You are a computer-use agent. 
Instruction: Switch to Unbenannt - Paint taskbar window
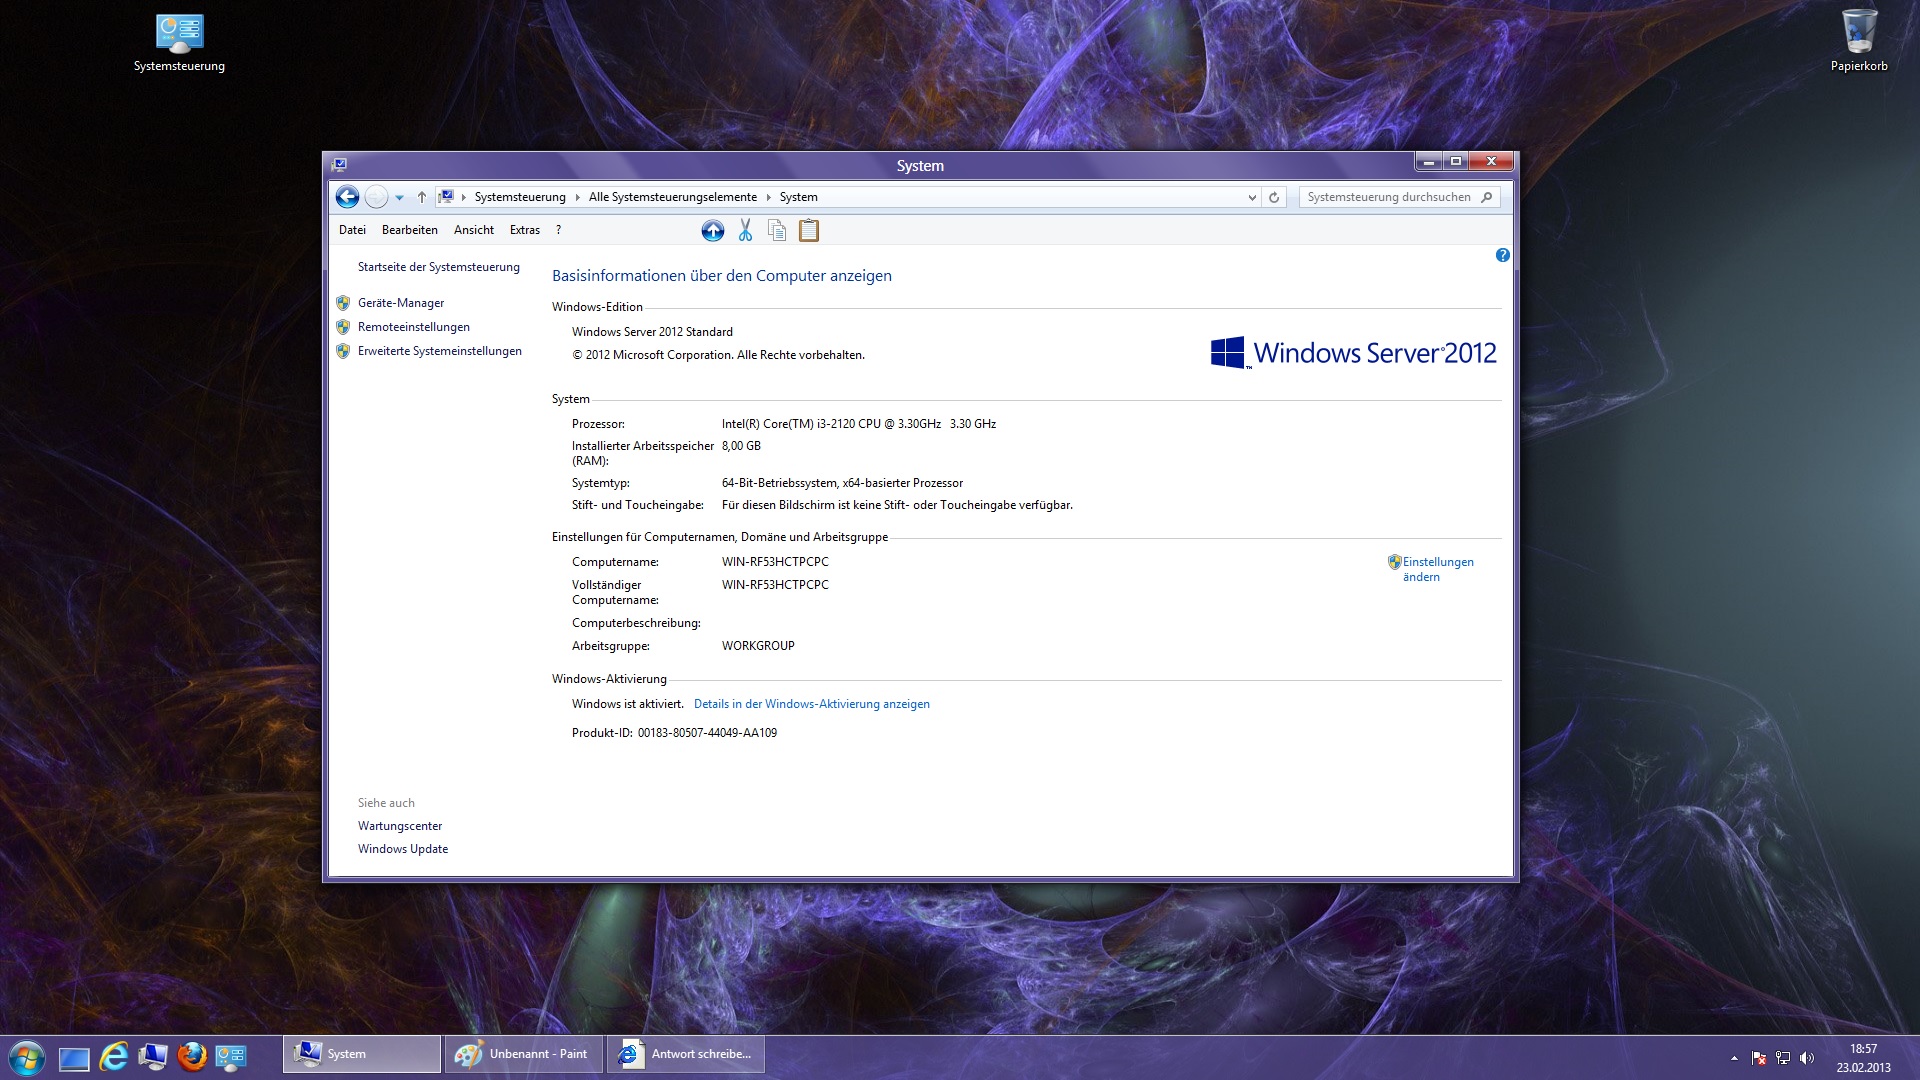524,1054
